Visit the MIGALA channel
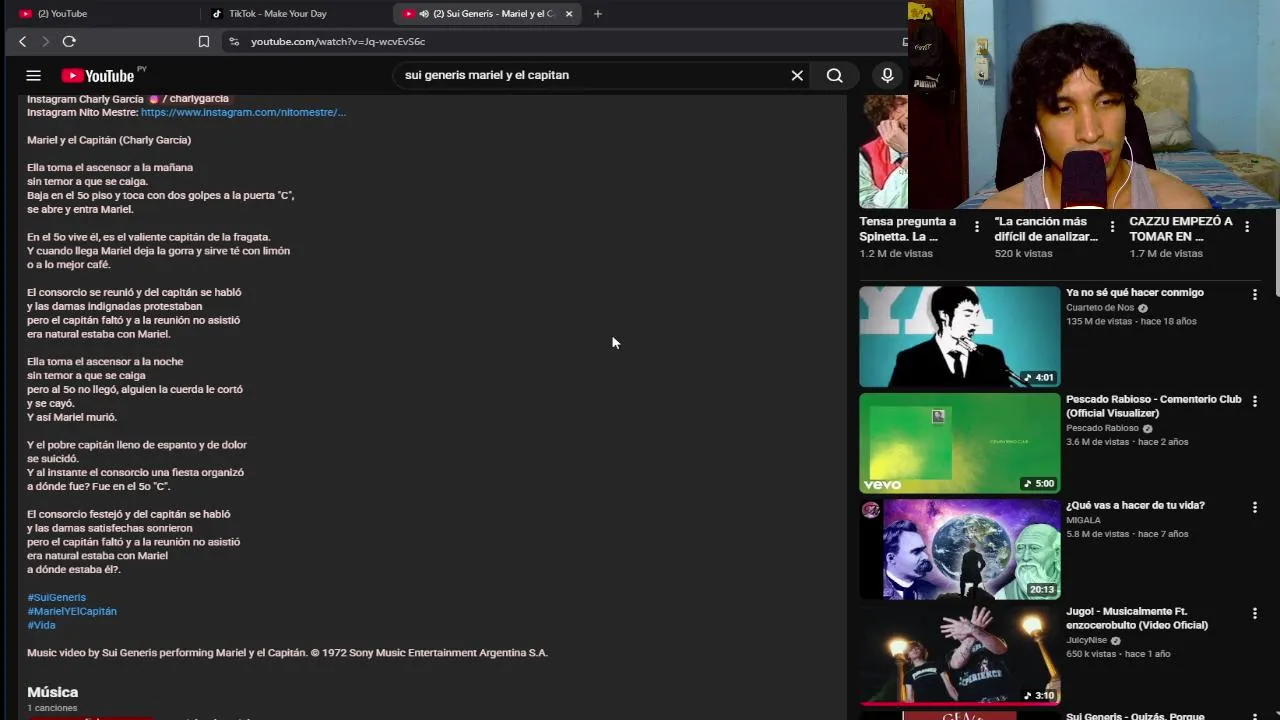1280x720 pixels. pos(1083,520)
